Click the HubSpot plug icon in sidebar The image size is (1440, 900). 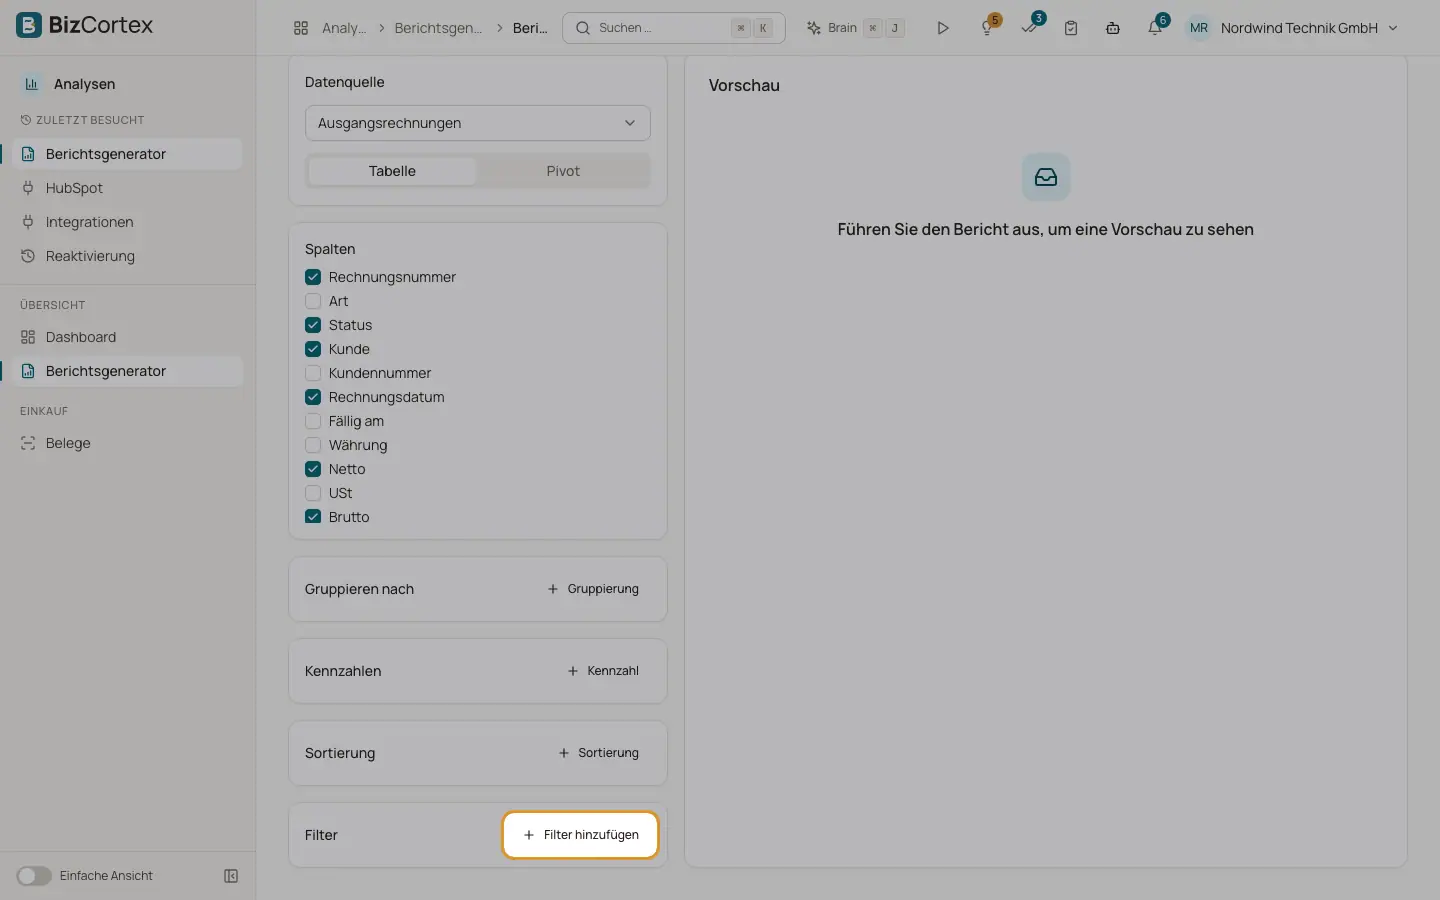click(x=28, y=188)
